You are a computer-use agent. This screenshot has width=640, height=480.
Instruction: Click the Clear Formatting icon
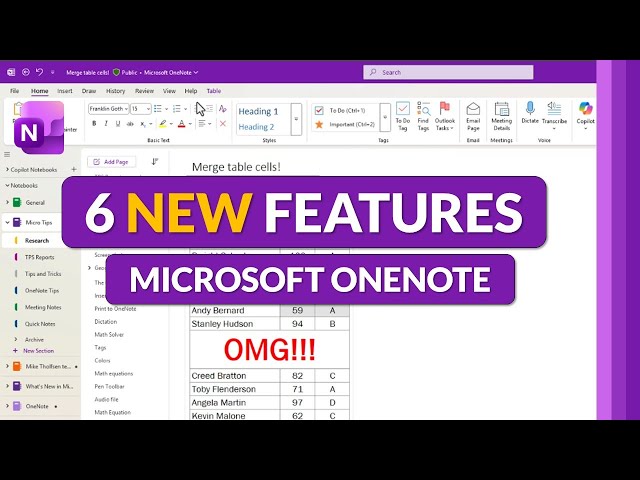pos(222,109)
